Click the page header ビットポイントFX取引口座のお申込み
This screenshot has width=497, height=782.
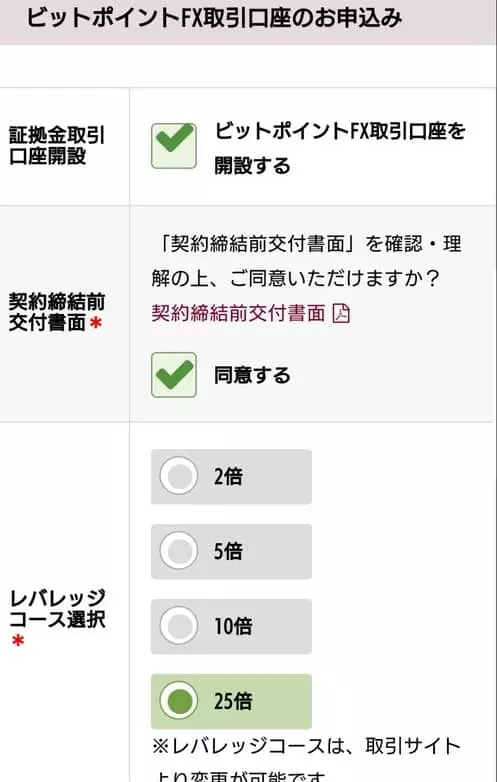pyautogui.click(x=214, y=18)
